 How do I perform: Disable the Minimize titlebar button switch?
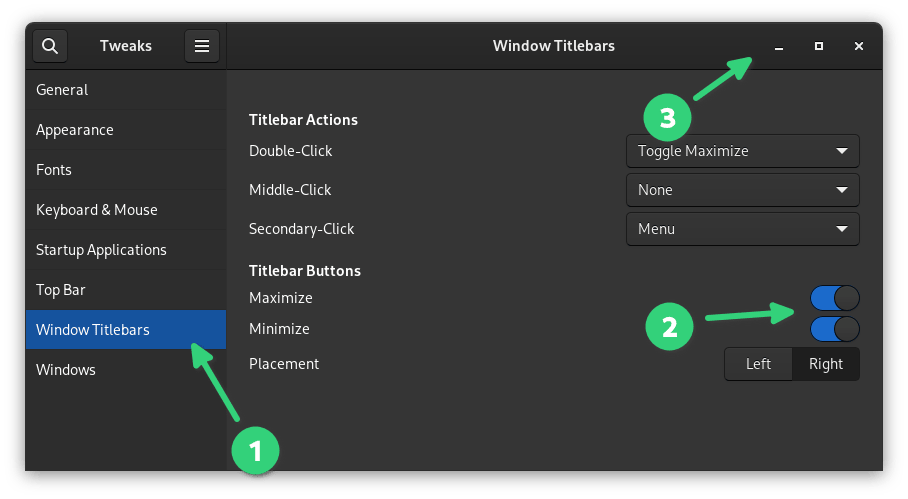tap(835, 329)
